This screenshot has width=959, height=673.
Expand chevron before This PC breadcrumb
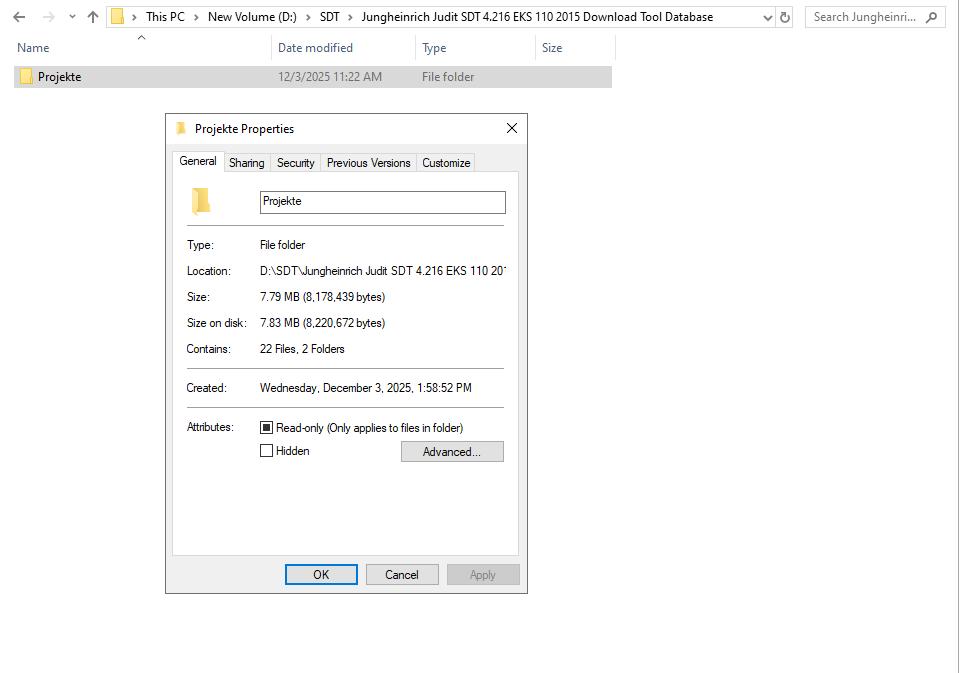(x=134, y=17)
